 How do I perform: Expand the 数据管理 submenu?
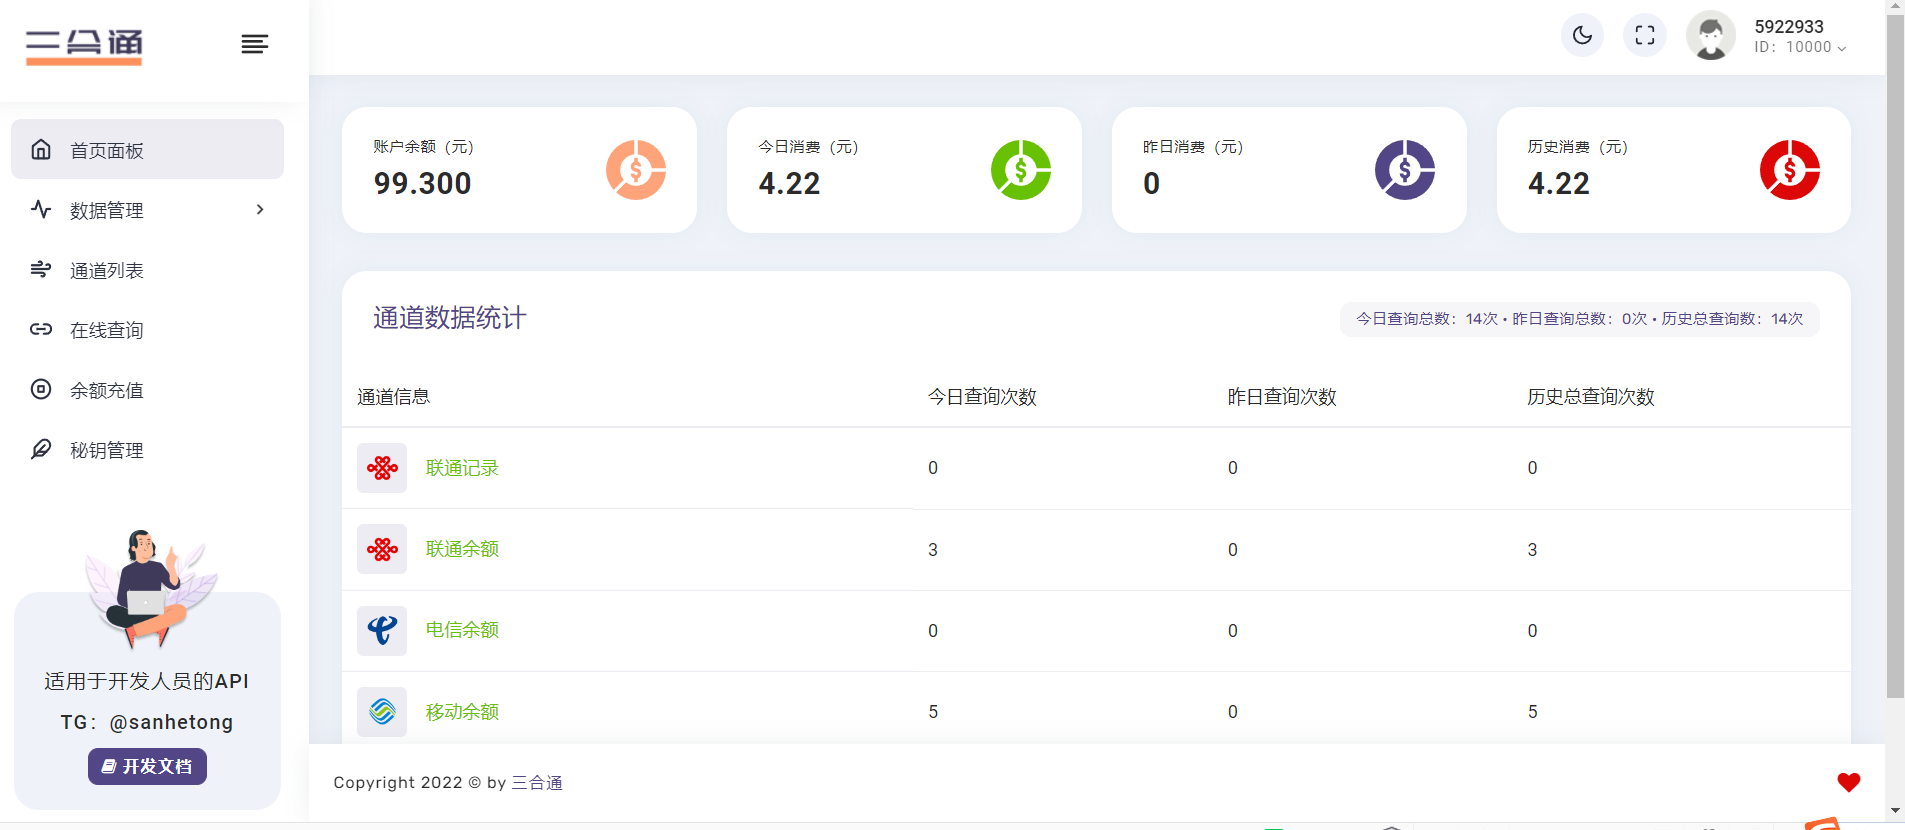point(147,210)
